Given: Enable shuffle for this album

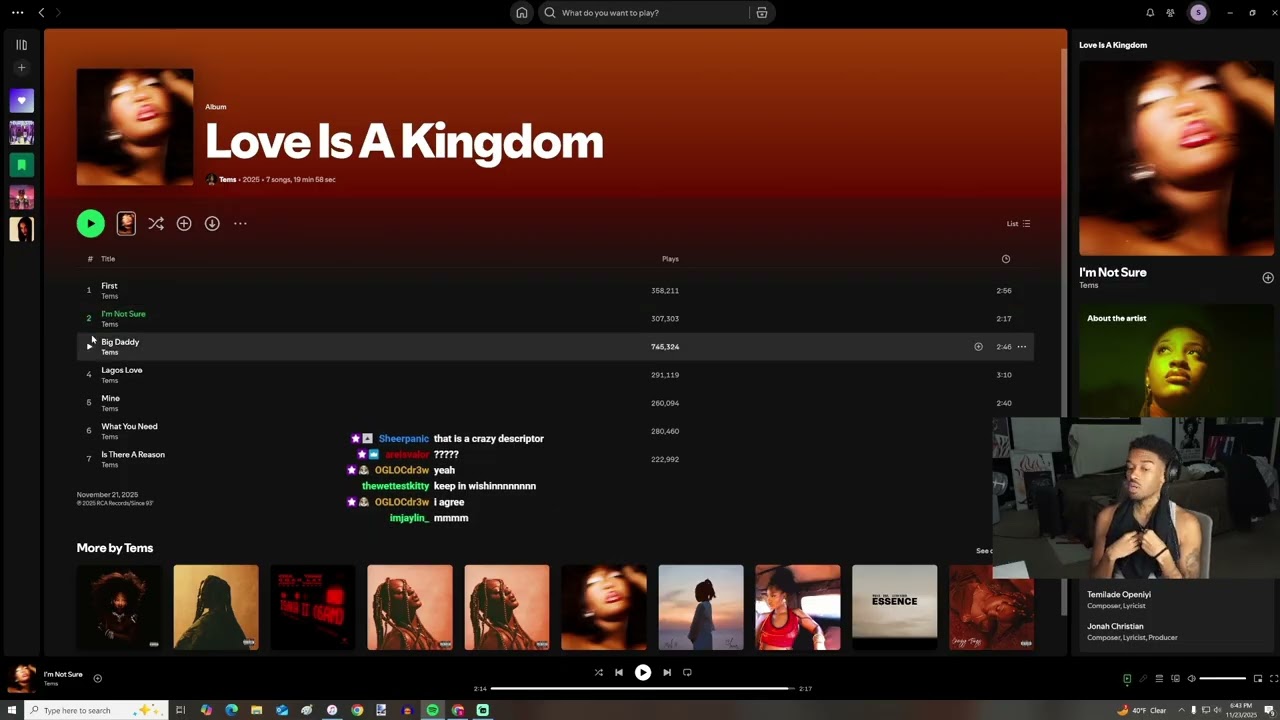Looking at the screenshot, I should coord(156,224).
